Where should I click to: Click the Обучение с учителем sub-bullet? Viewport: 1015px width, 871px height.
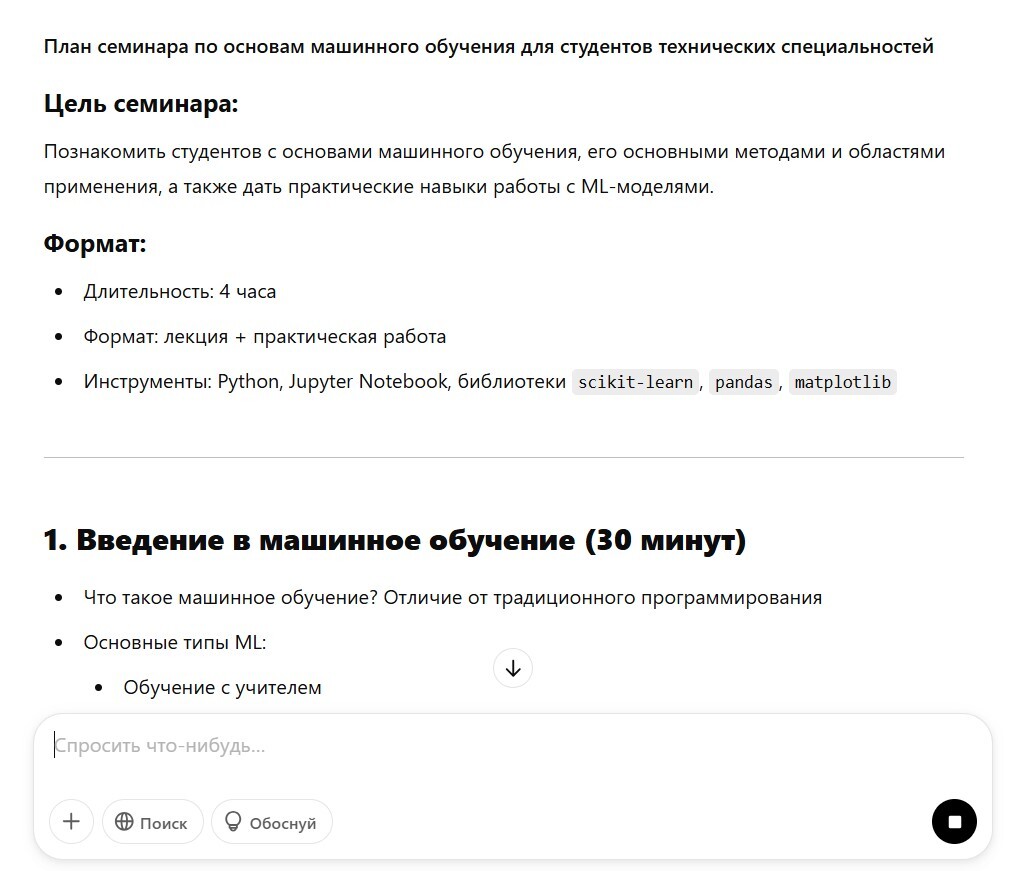[222, 687]
